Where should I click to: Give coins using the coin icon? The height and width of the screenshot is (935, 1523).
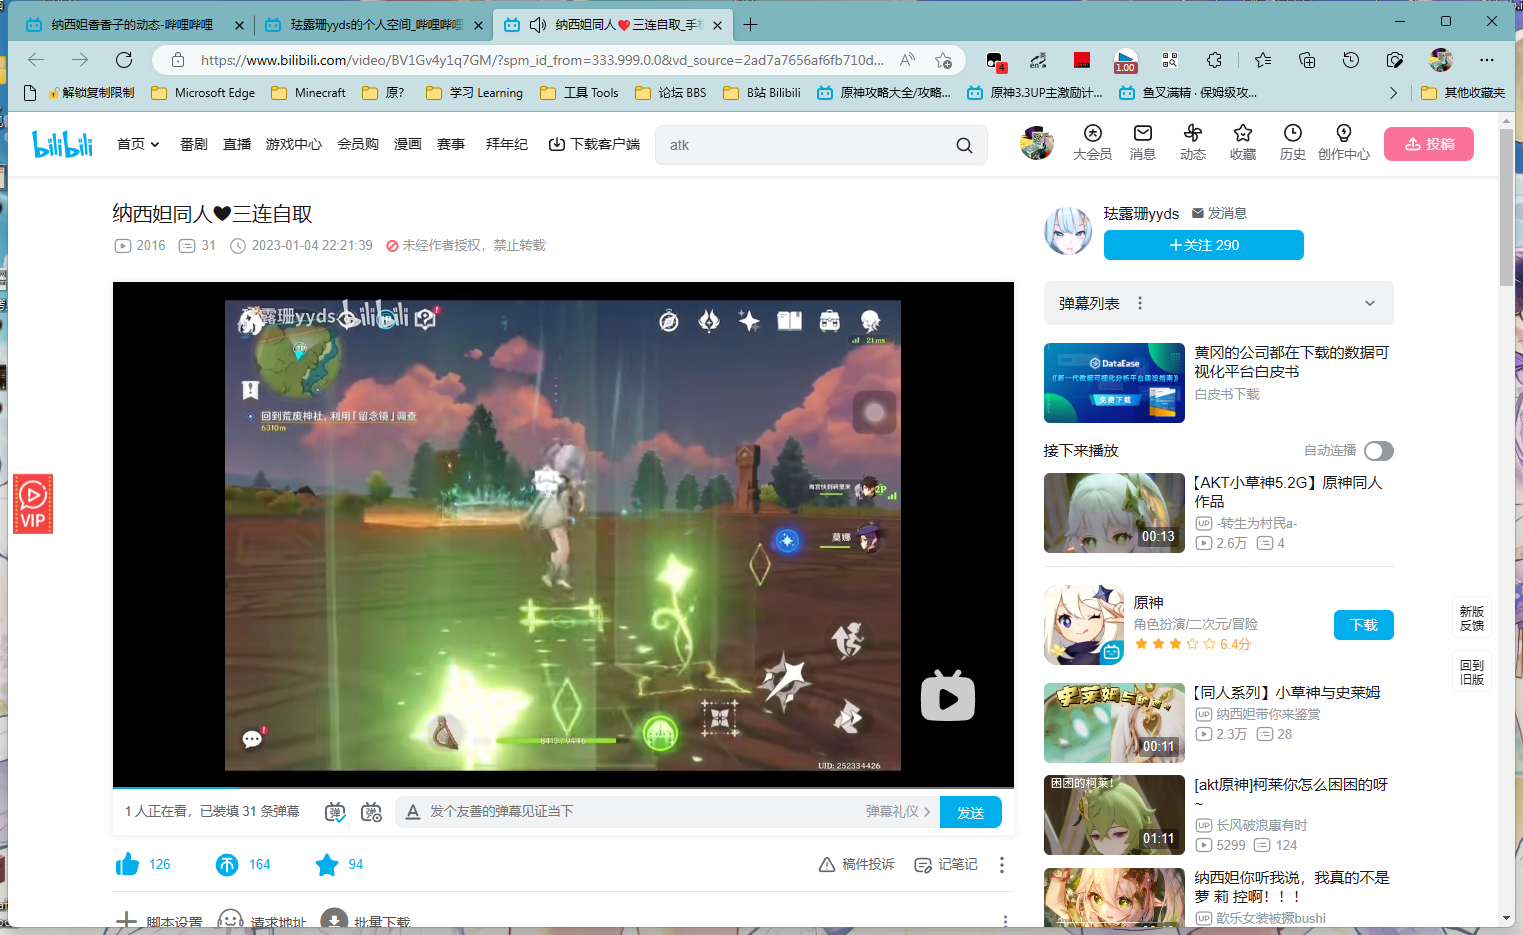227,864
